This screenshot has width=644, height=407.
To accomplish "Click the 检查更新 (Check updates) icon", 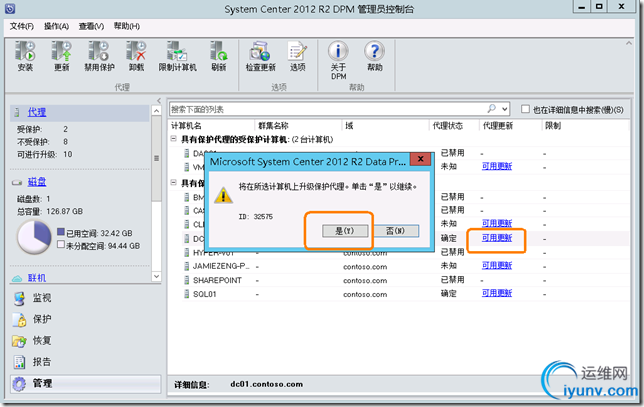I will [260, 56].
